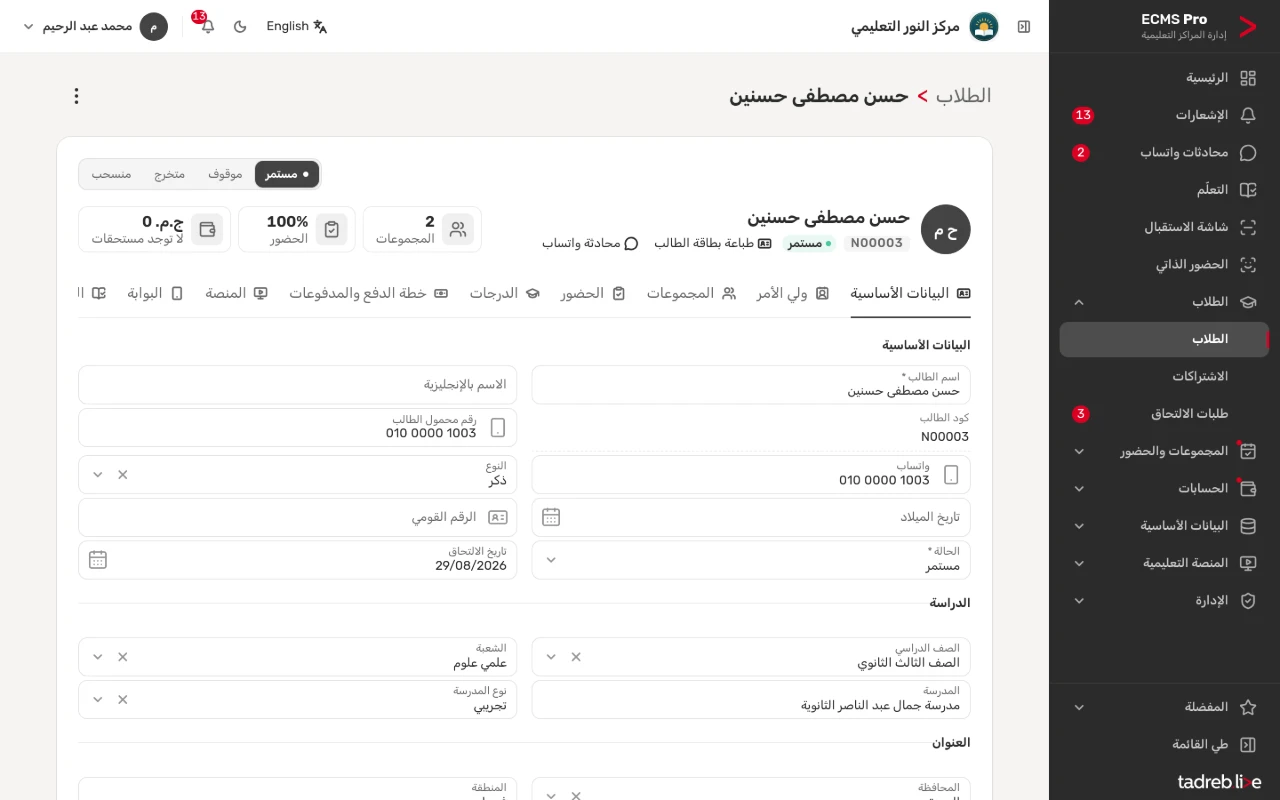Go to الرئيسية dashboard in sidebar
This screenshot has width=1280, height=800.
pos(1164,78)
